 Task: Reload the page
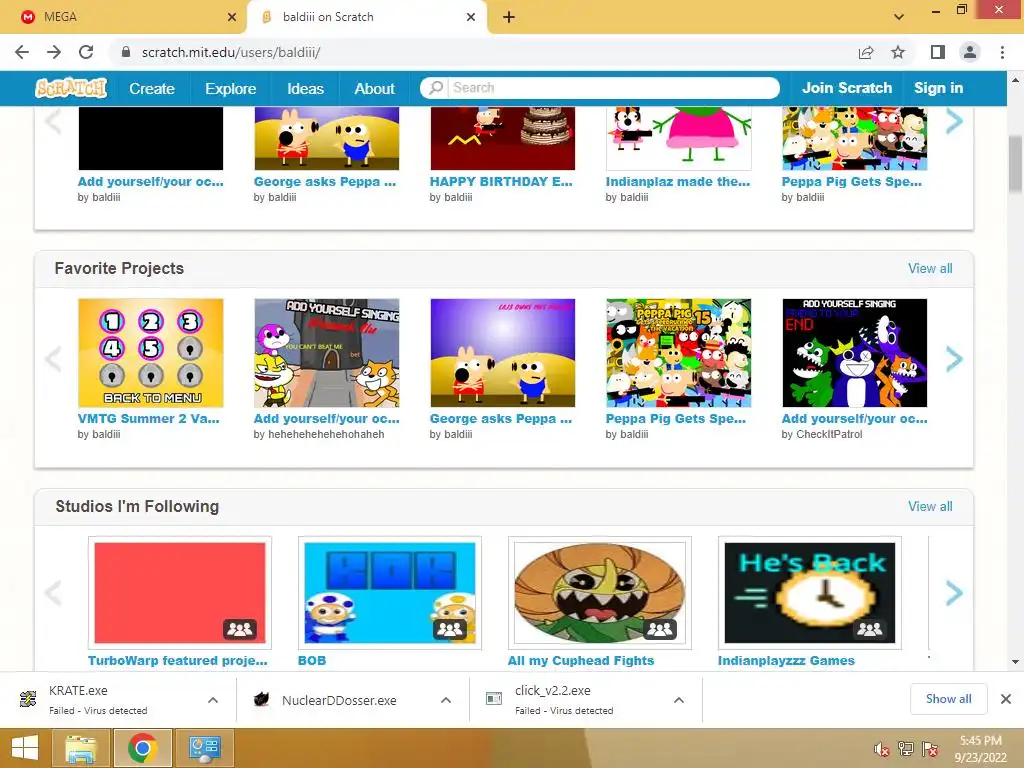[x=86, y=52]
